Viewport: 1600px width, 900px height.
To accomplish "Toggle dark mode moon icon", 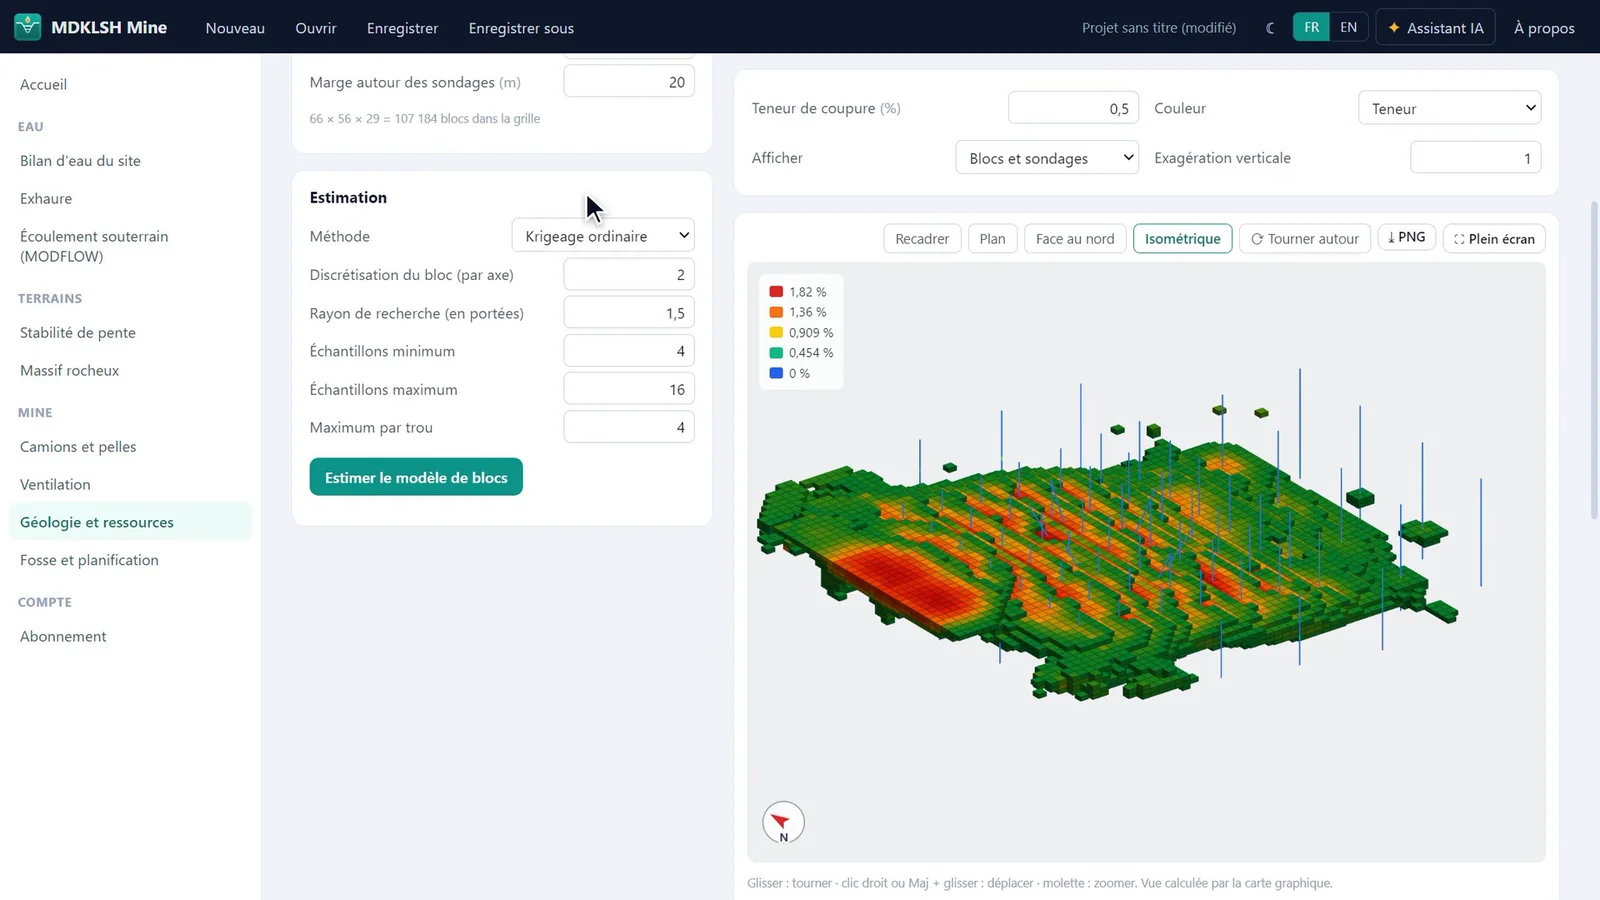I will (1270, 28).
